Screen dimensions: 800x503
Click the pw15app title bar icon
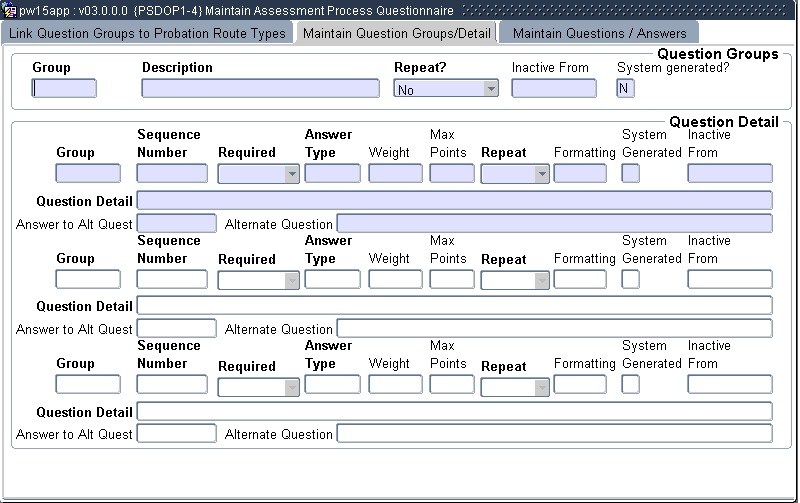coord(10,10)
